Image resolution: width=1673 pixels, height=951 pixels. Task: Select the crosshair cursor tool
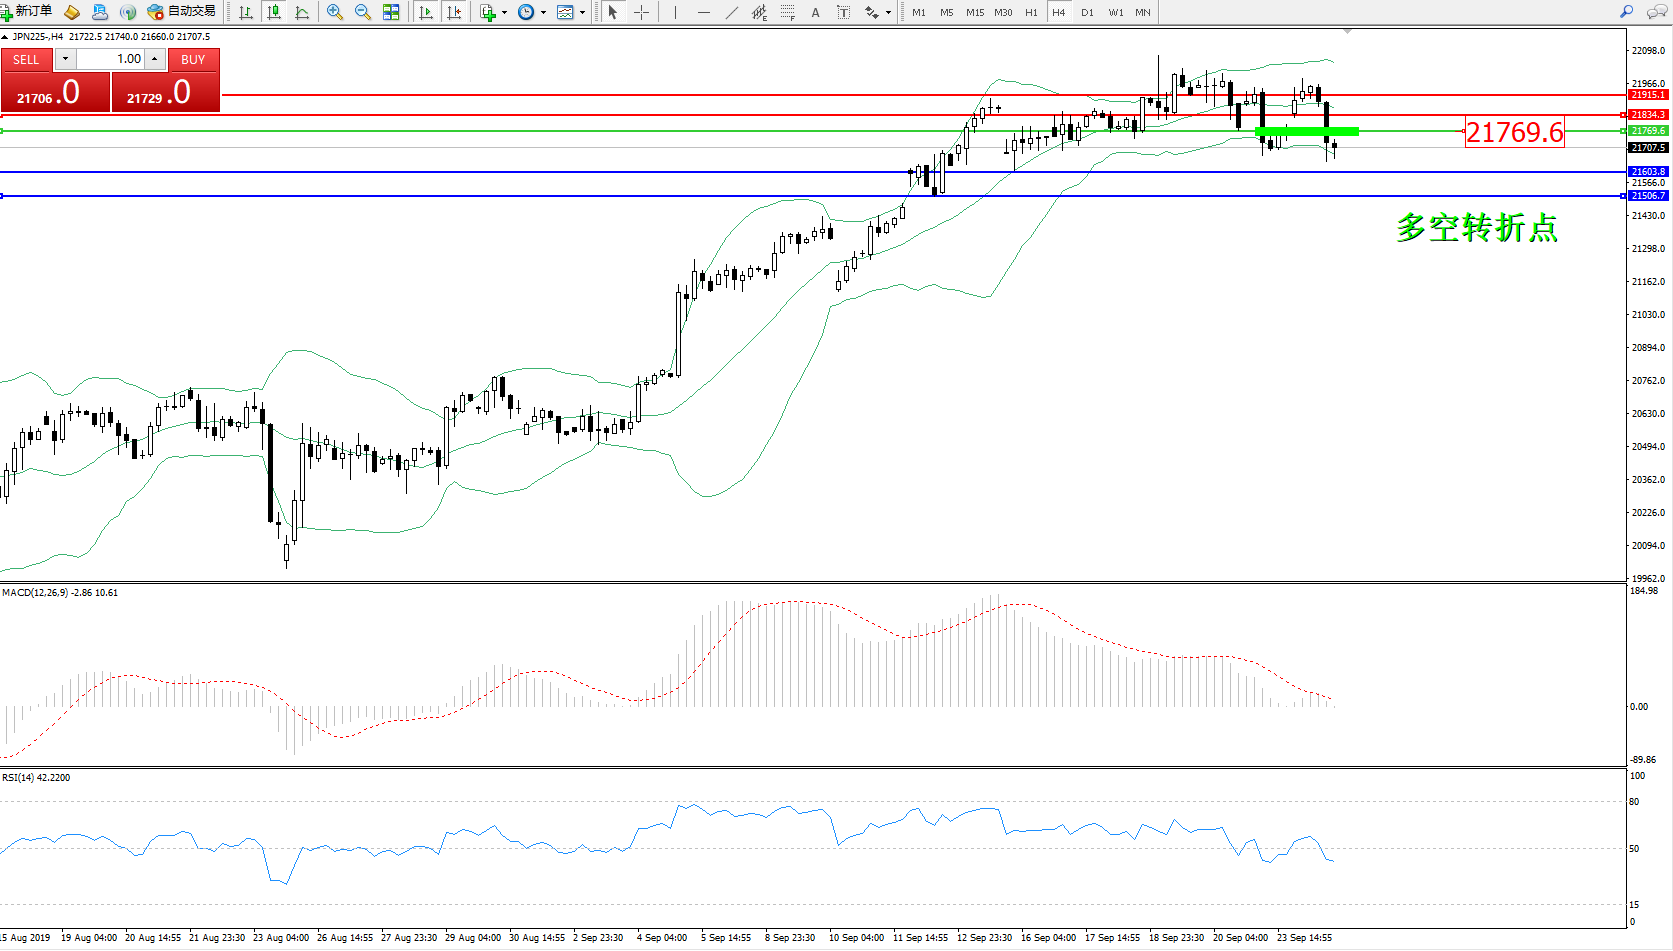click(x=642, y=12)
